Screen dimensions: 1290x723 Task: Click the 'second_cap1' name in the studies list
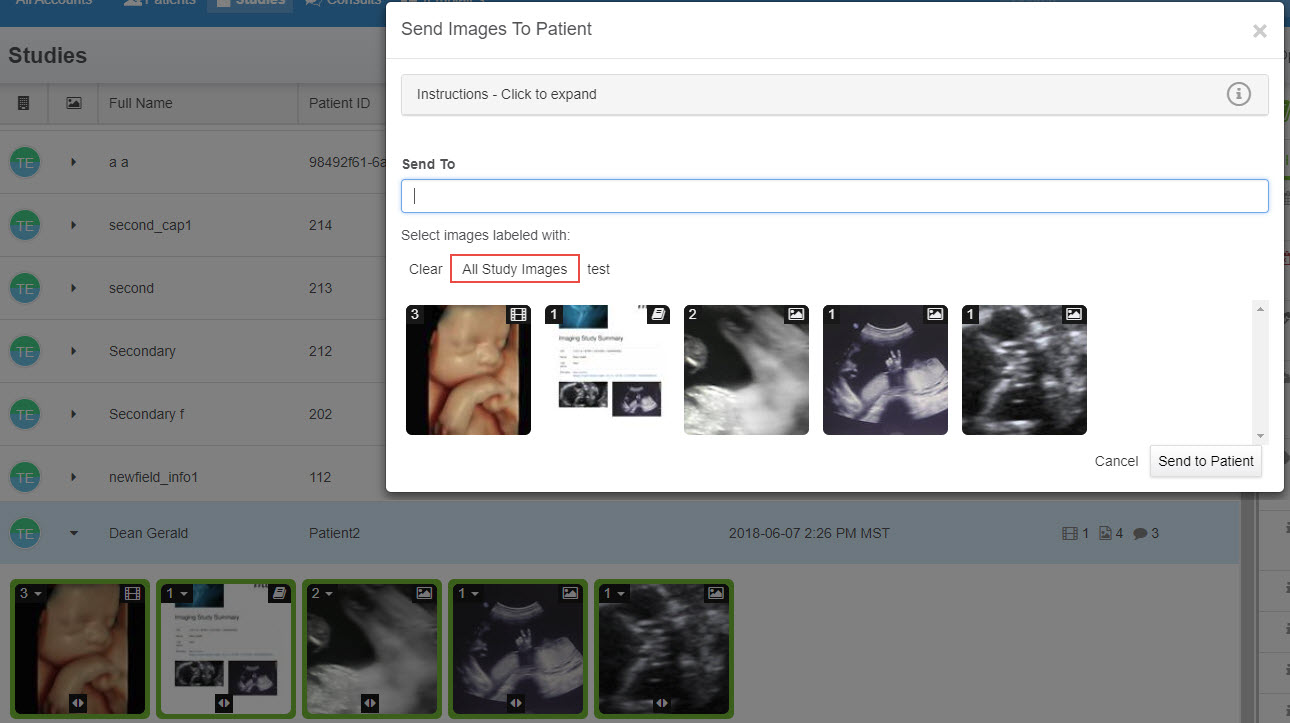tap(150, 225)
